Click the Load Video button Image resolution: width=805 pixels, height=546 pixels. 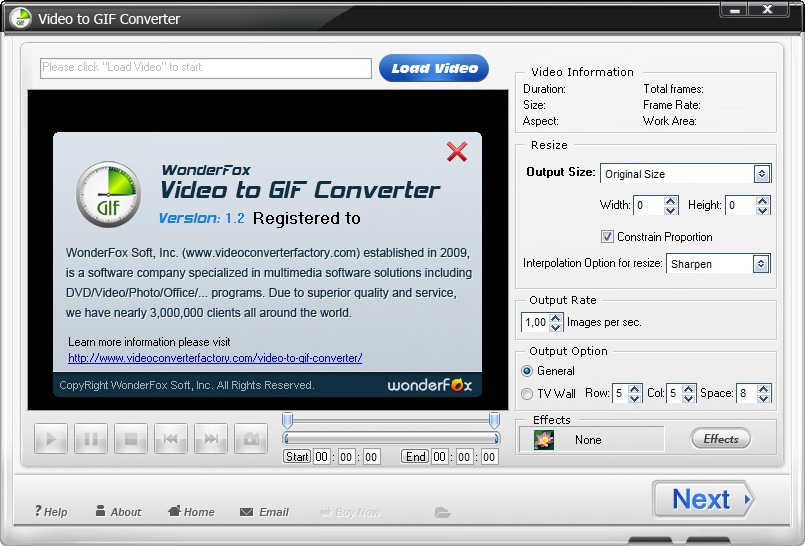point(434,68)
